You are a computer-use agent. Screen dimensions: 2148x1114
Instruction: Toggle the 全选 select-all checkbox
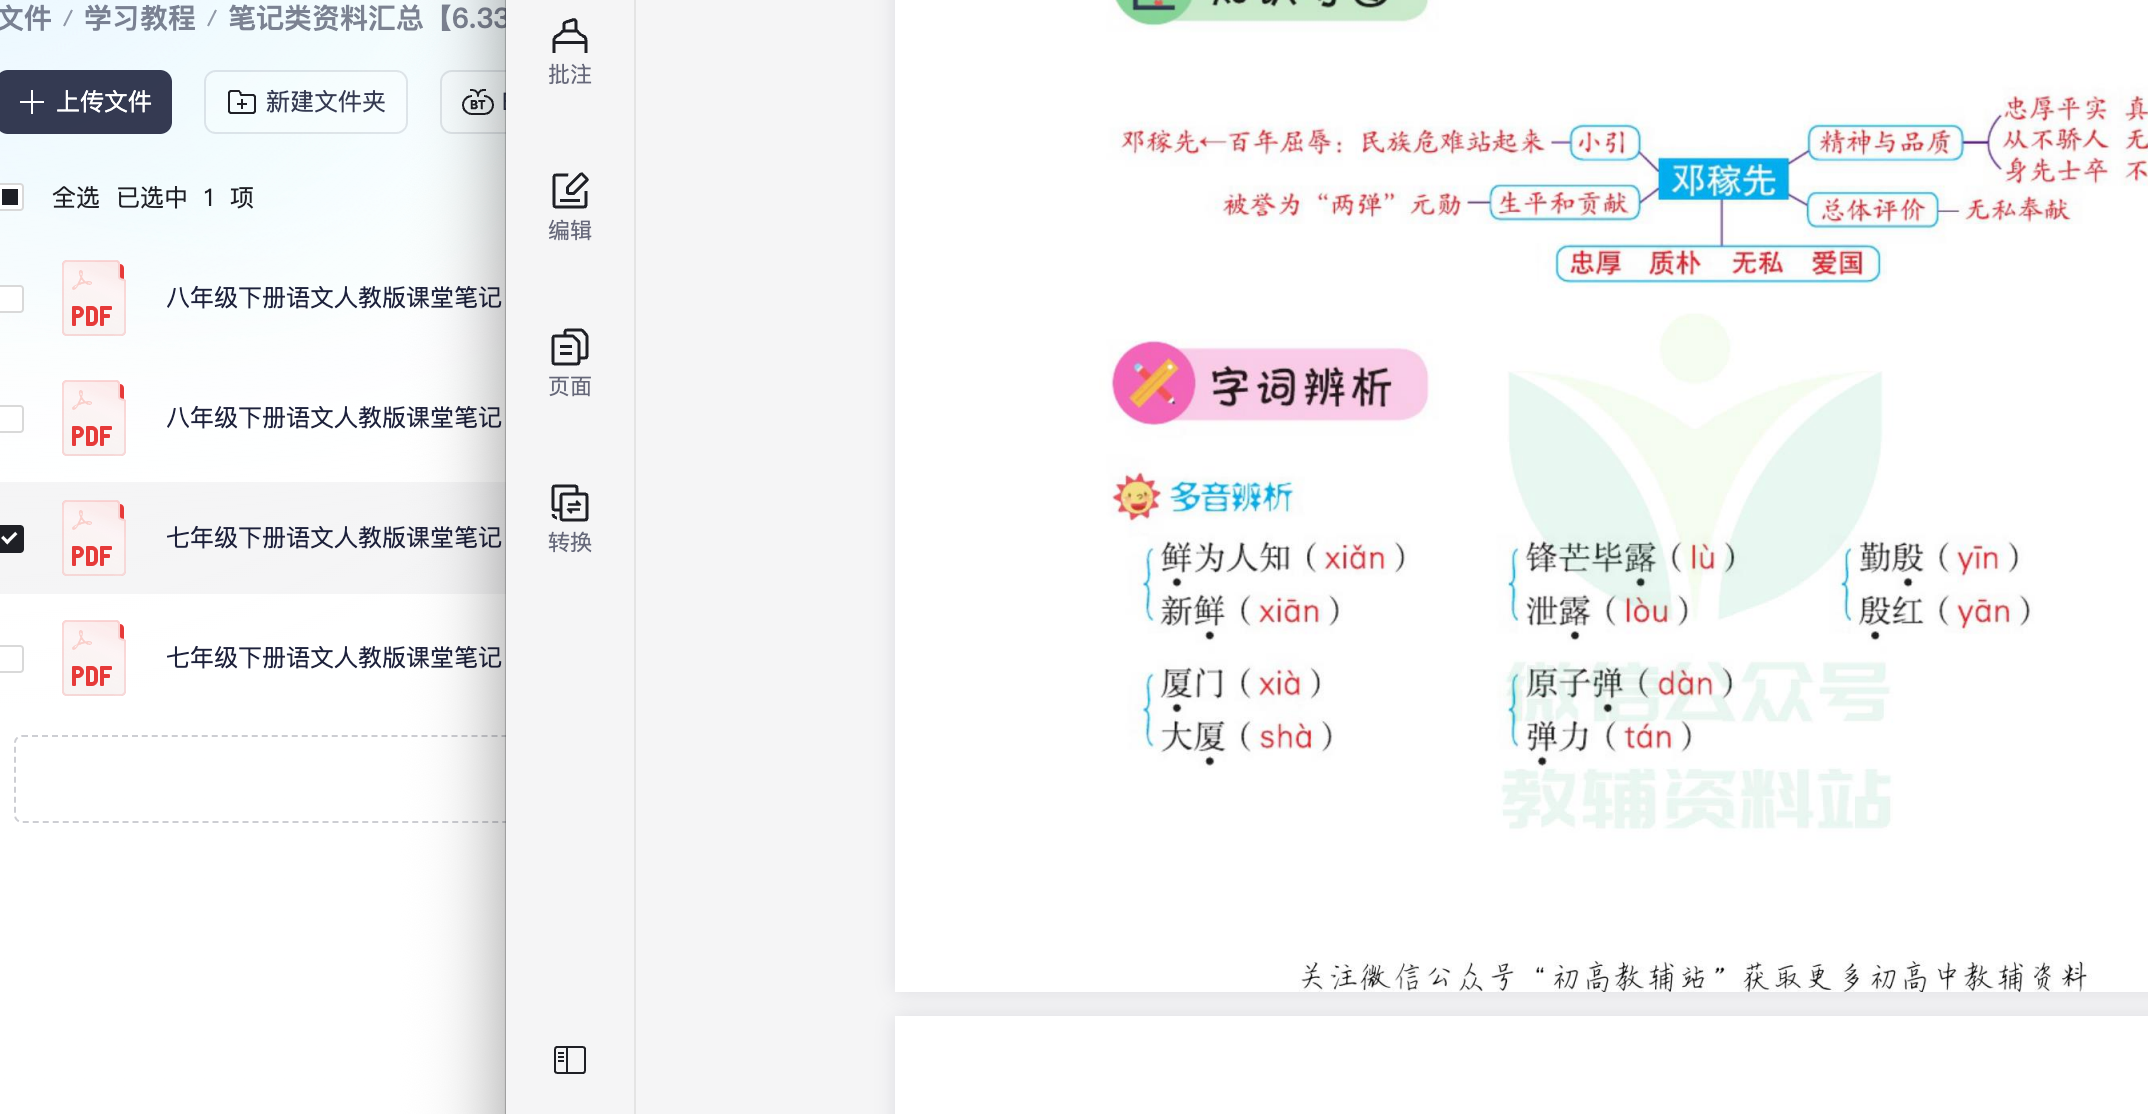click(12, 197)
